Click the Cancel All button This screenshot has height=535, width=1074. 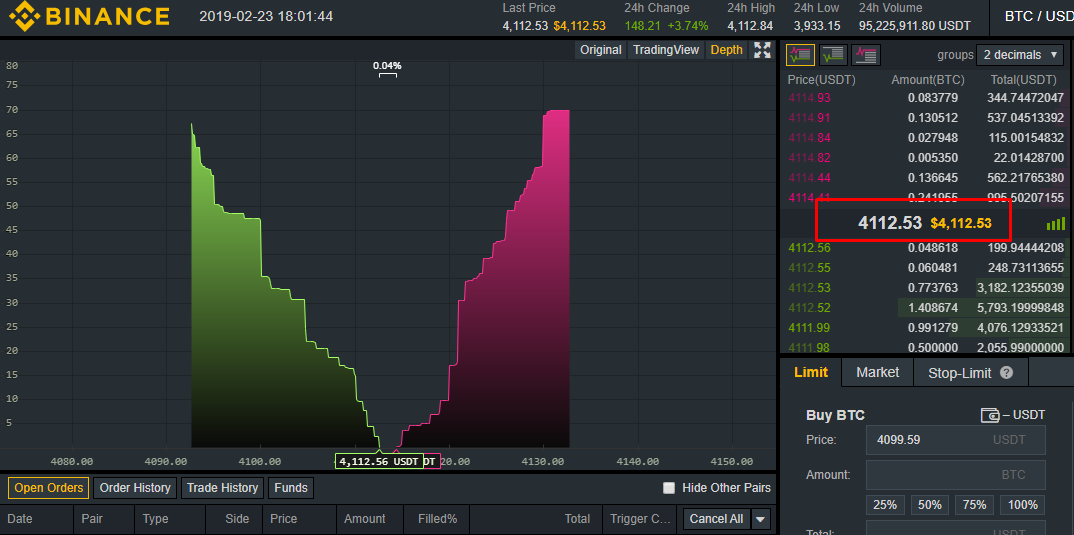[716, 519]
